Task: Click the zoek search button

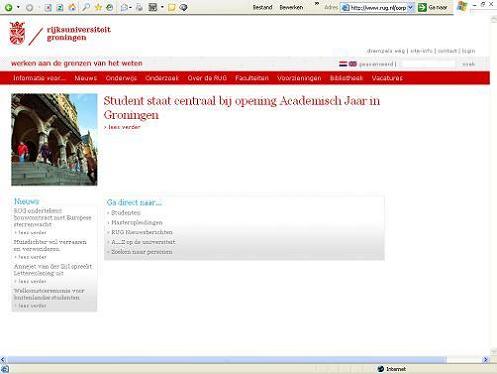Action: tap(468, 64)
